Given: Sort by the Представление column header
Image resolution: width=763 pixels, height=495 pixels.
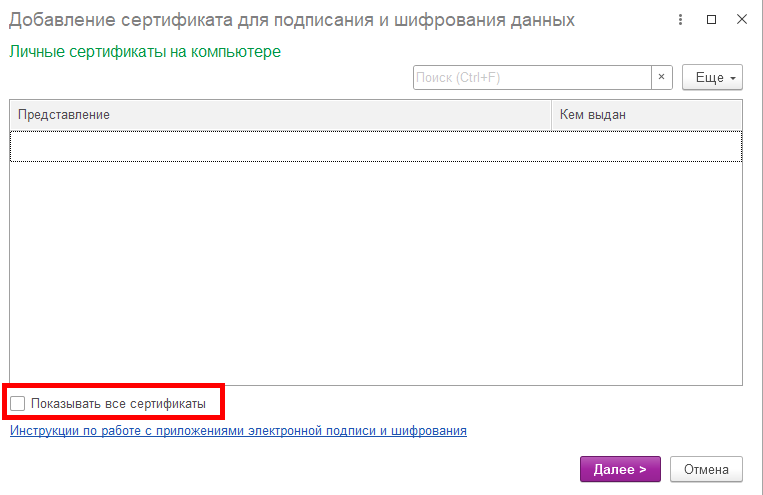Looking at the screenshot, I should tap(280, 115).
